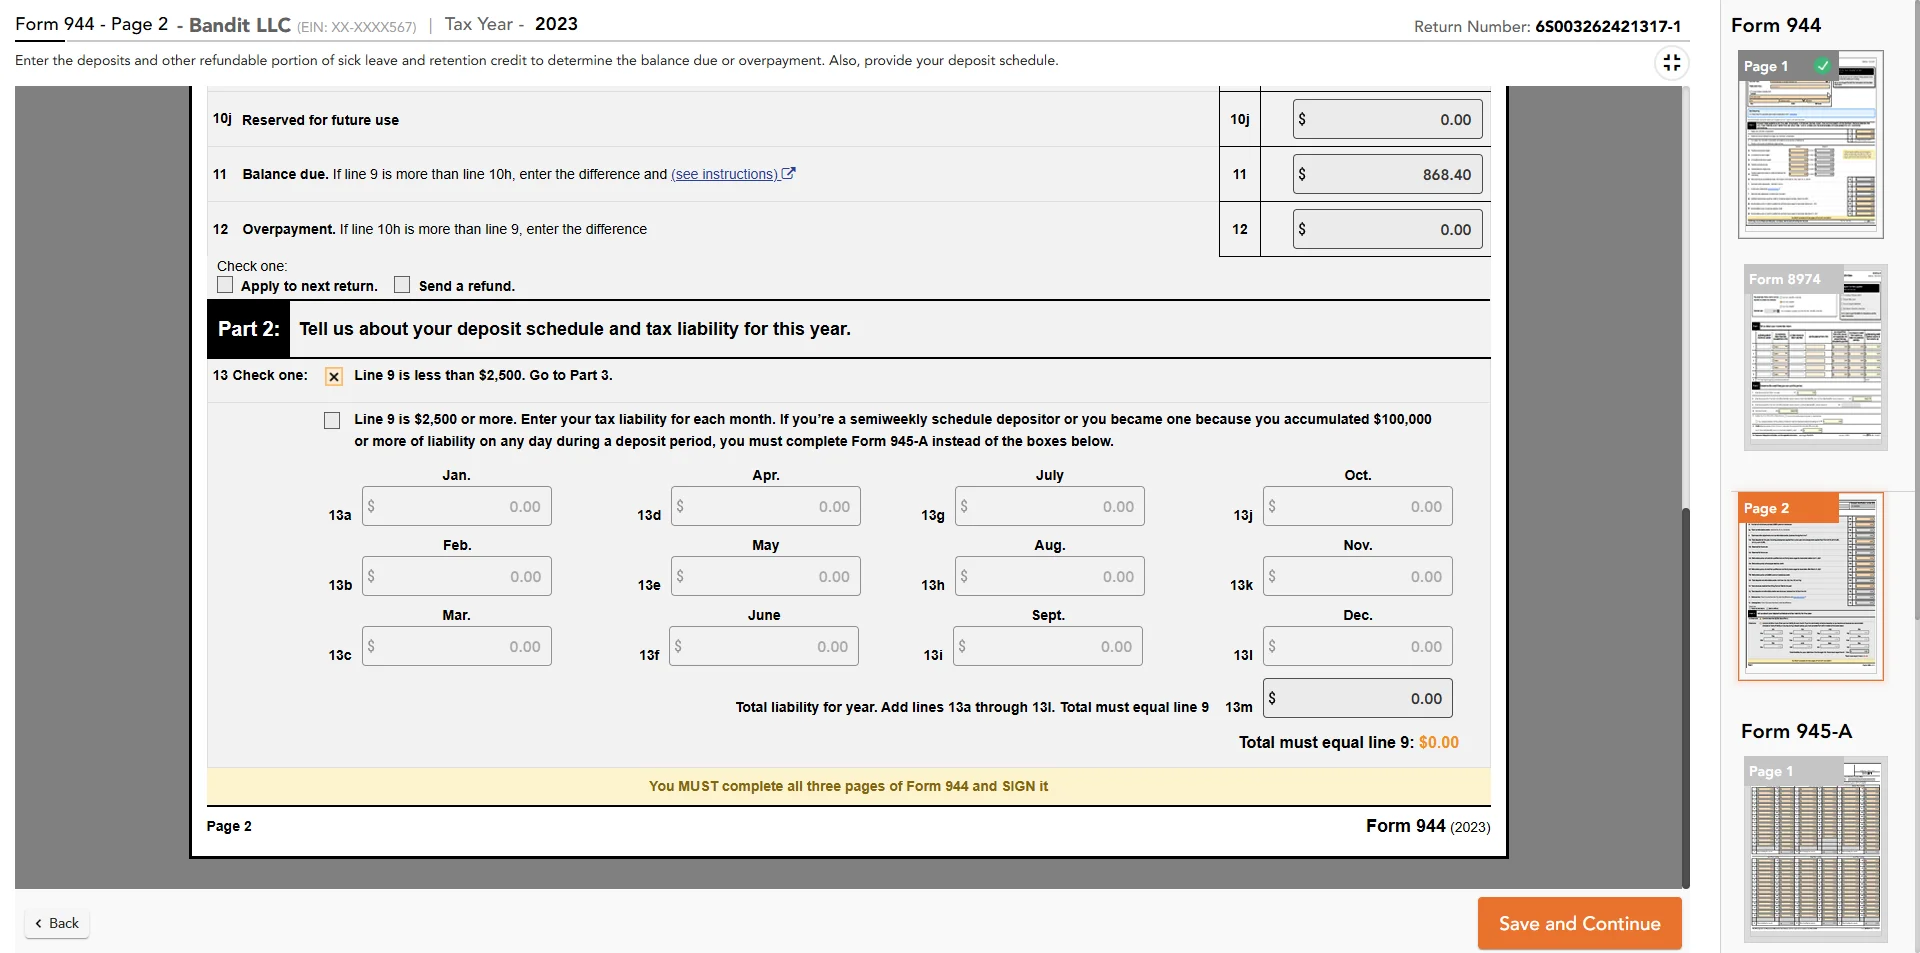Click the 13k November liability field
1920x953 pixels.
click(x=1357, y=576)
